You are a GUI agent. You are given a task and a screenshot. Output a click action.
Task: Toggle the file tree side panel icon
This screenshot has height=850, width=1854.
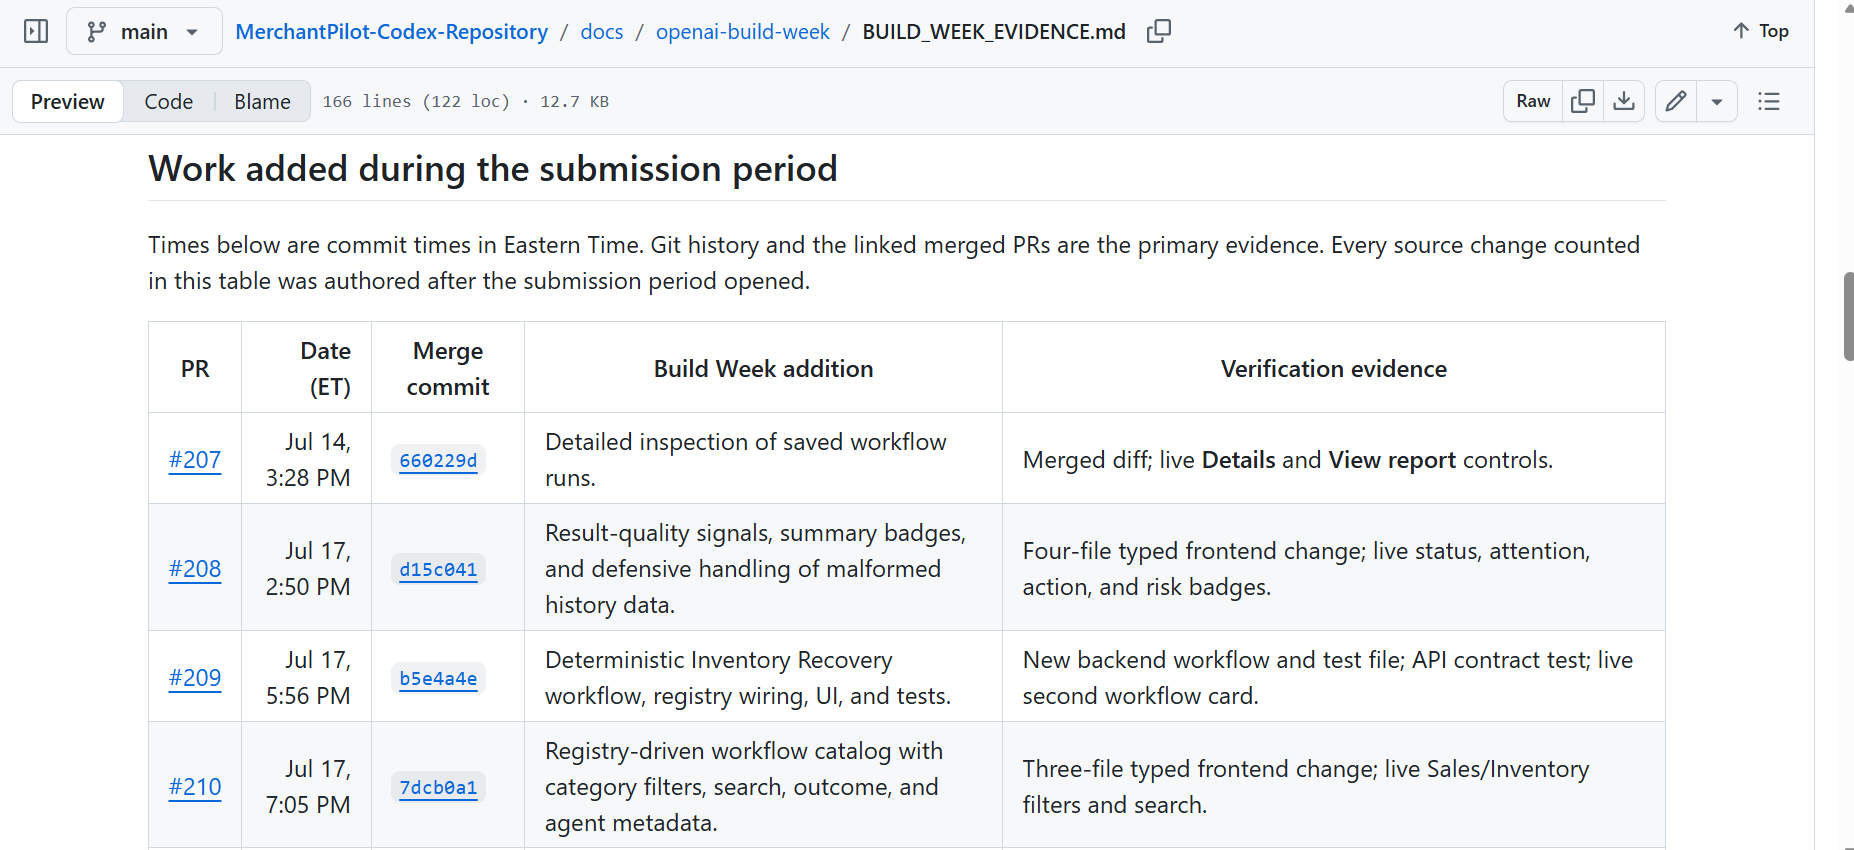tap(36, 32)
